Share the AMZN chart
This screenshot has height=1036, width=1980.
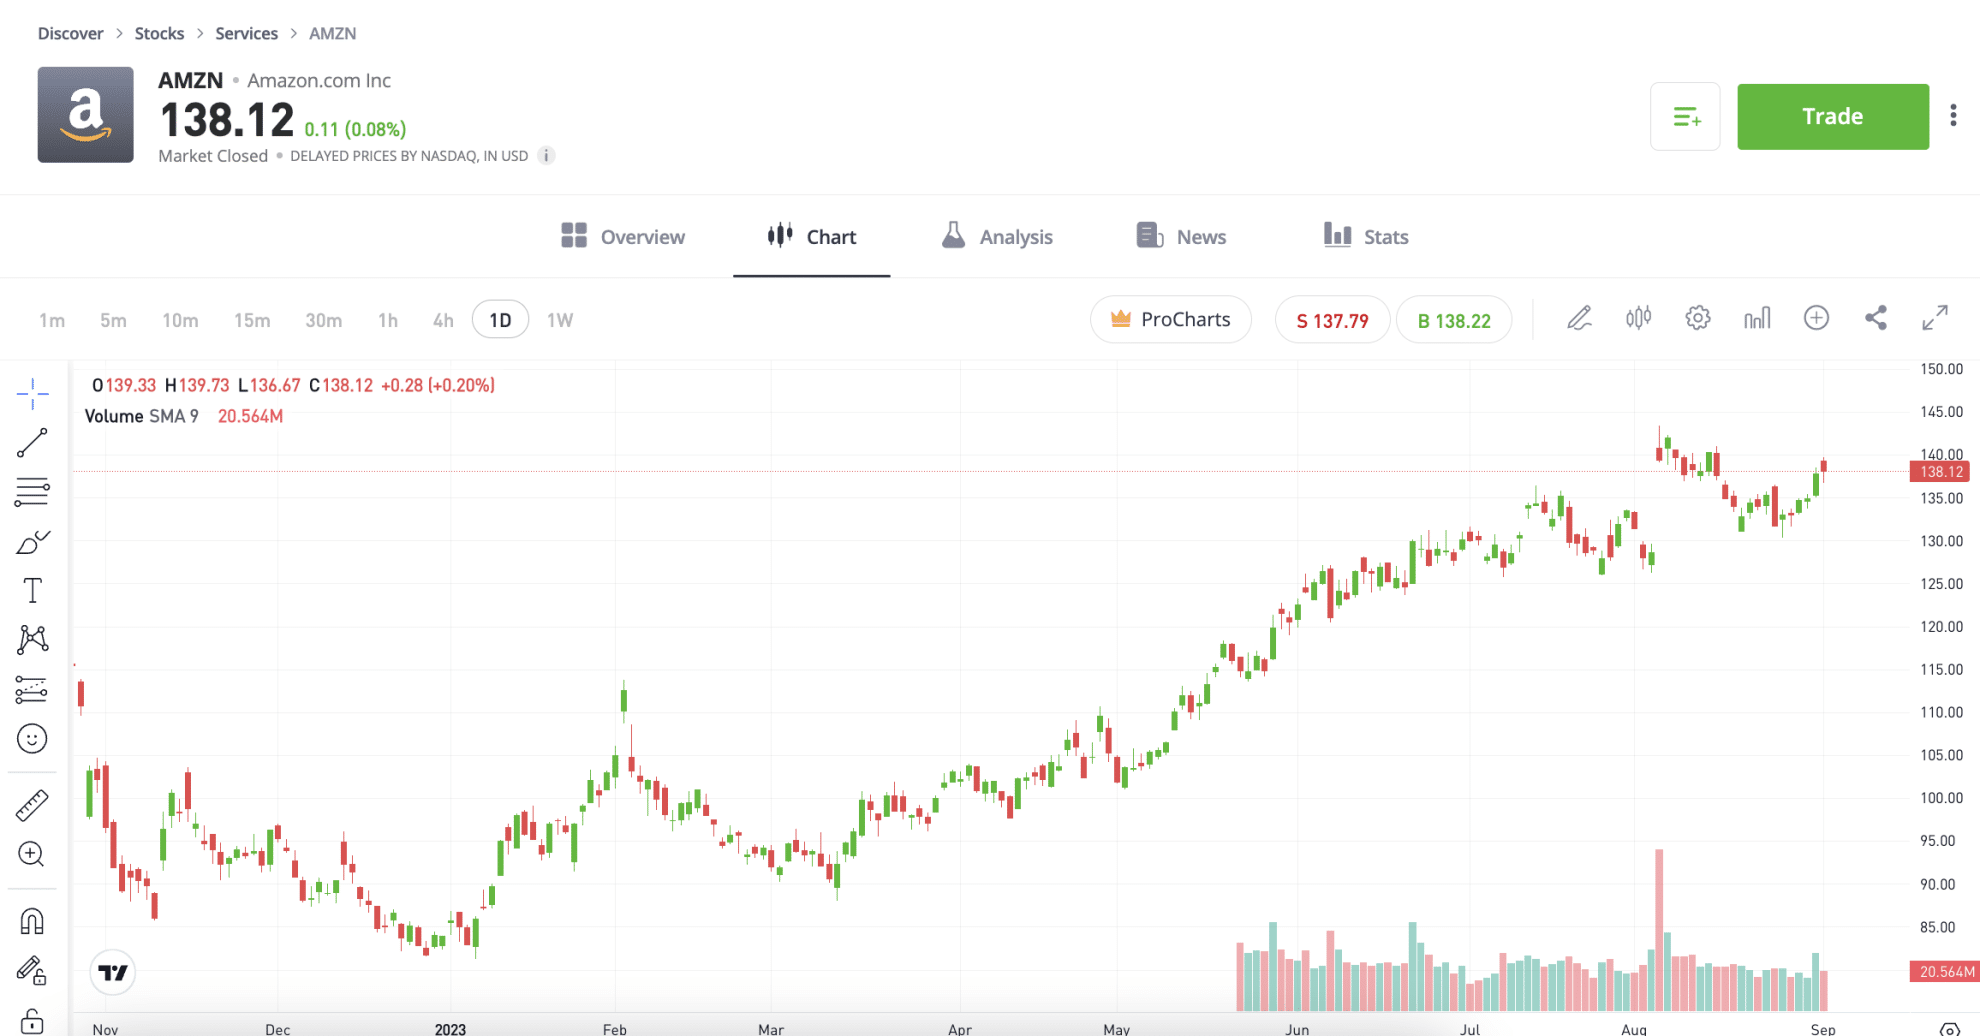[x=1876, y=317]
